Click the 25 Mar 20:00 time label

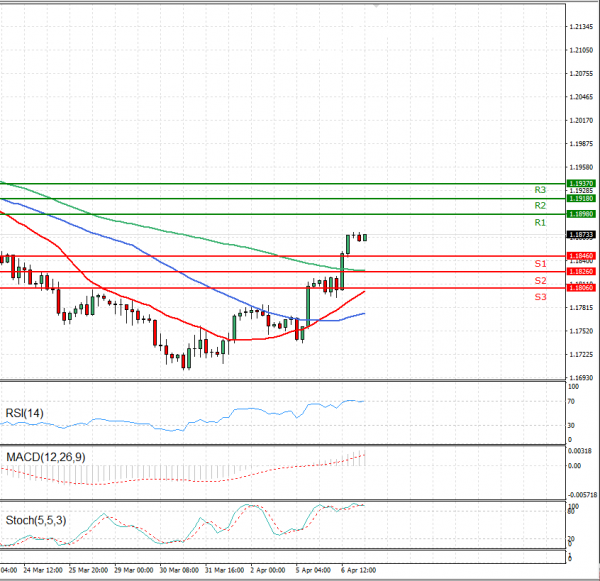(88, 570)
